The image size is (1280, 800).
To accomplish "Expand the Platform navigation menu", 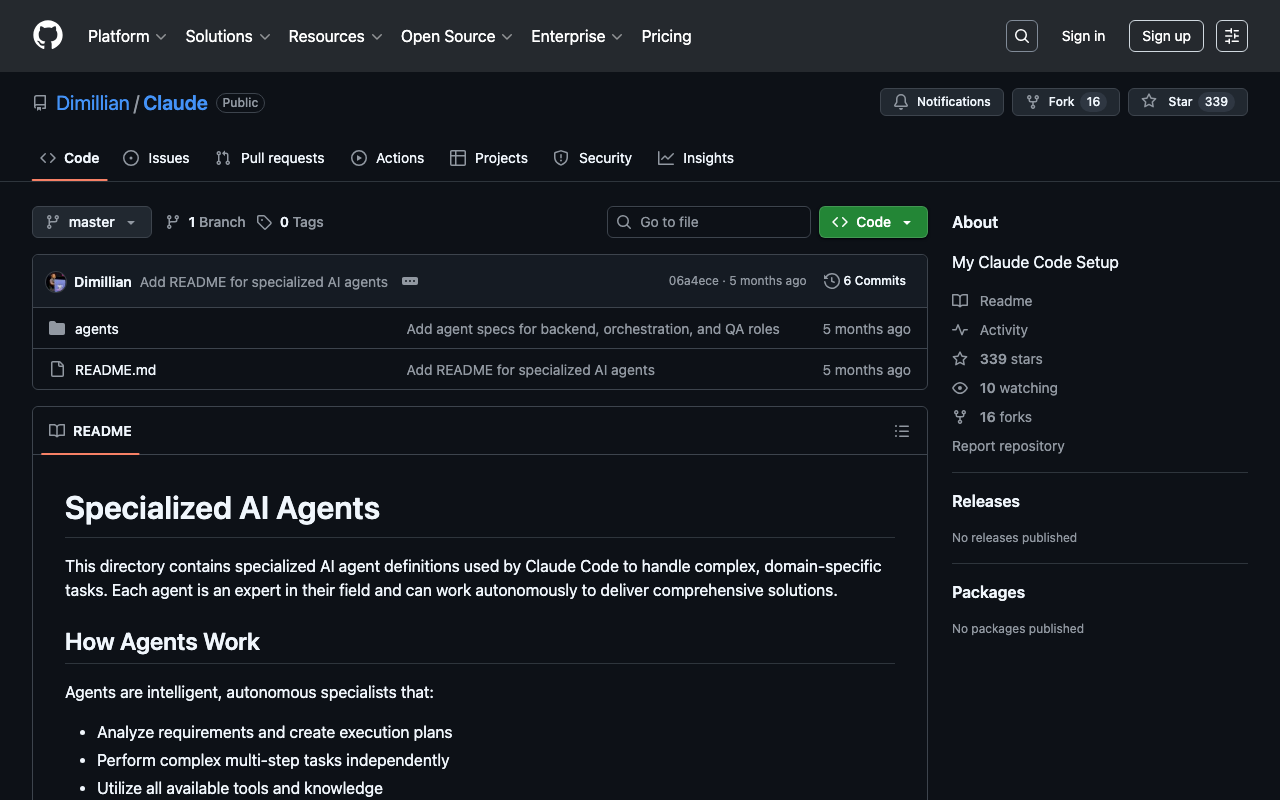I will [x=127, y=36].
